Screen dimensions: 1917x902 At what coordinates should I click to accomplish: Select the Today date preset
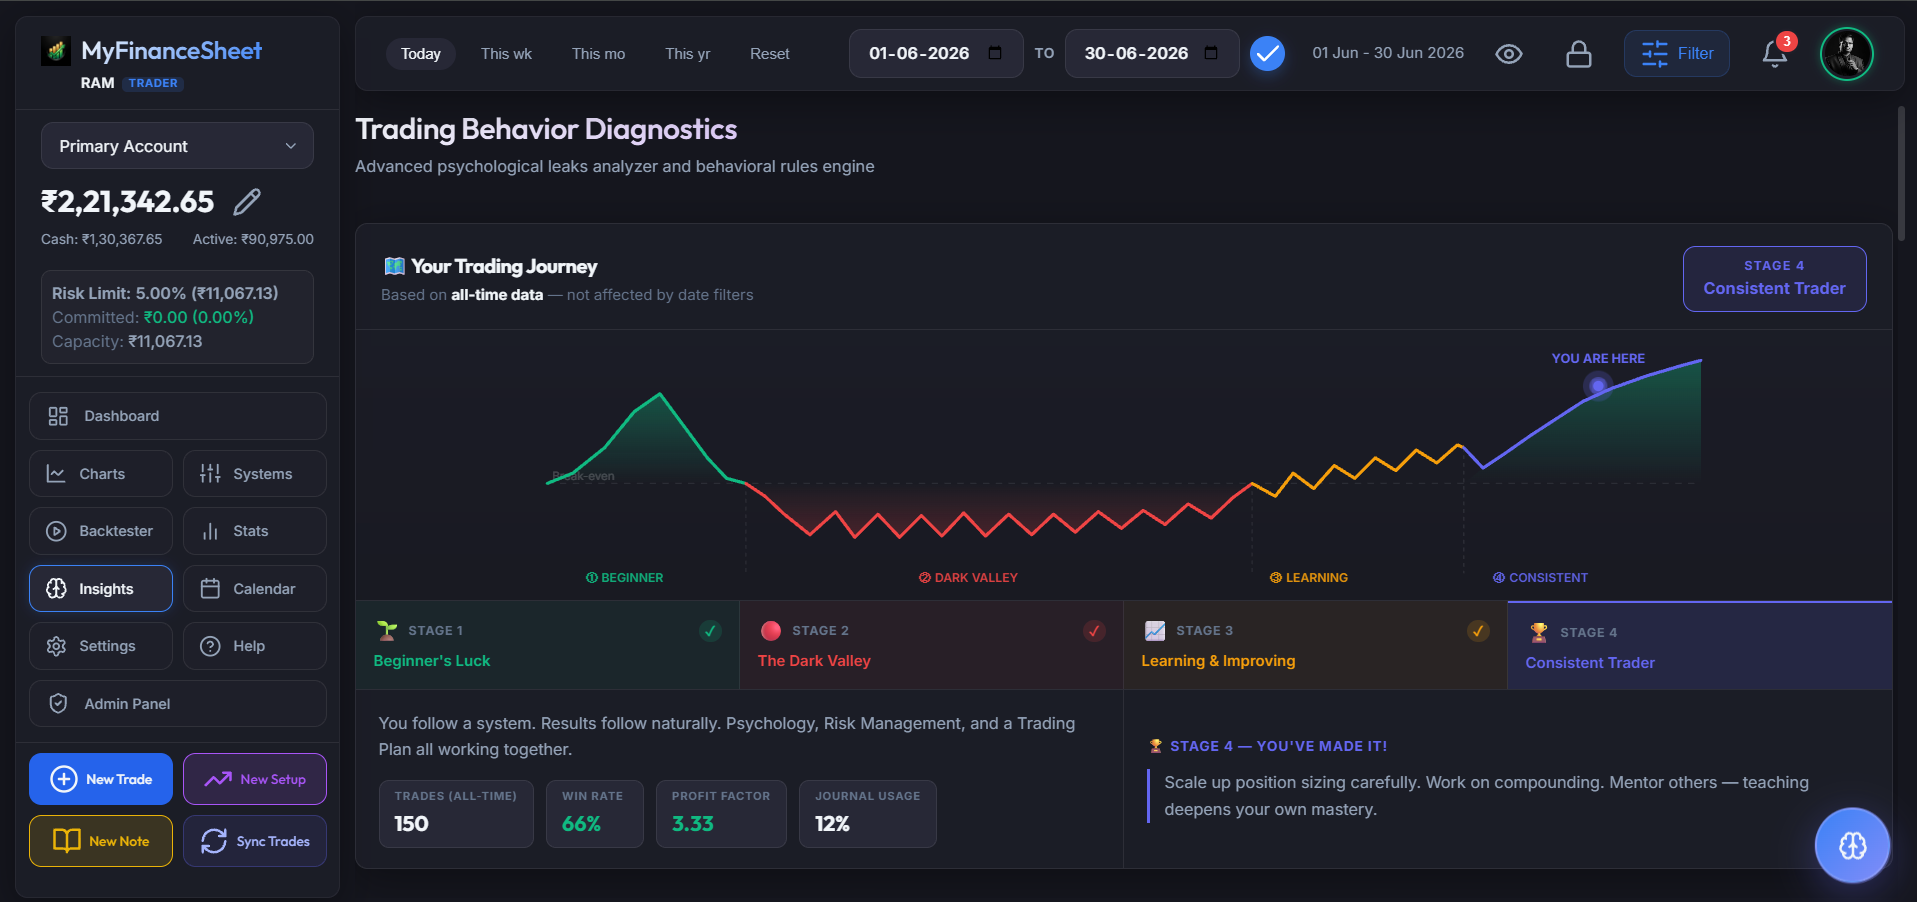click(x=421, y=54)
